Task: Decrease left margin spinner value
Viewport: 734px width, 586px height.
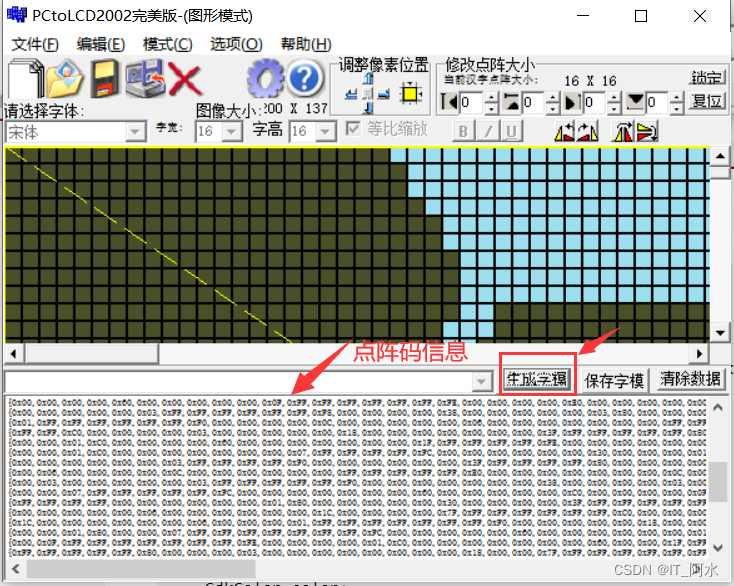Action: tap(491, 109)
